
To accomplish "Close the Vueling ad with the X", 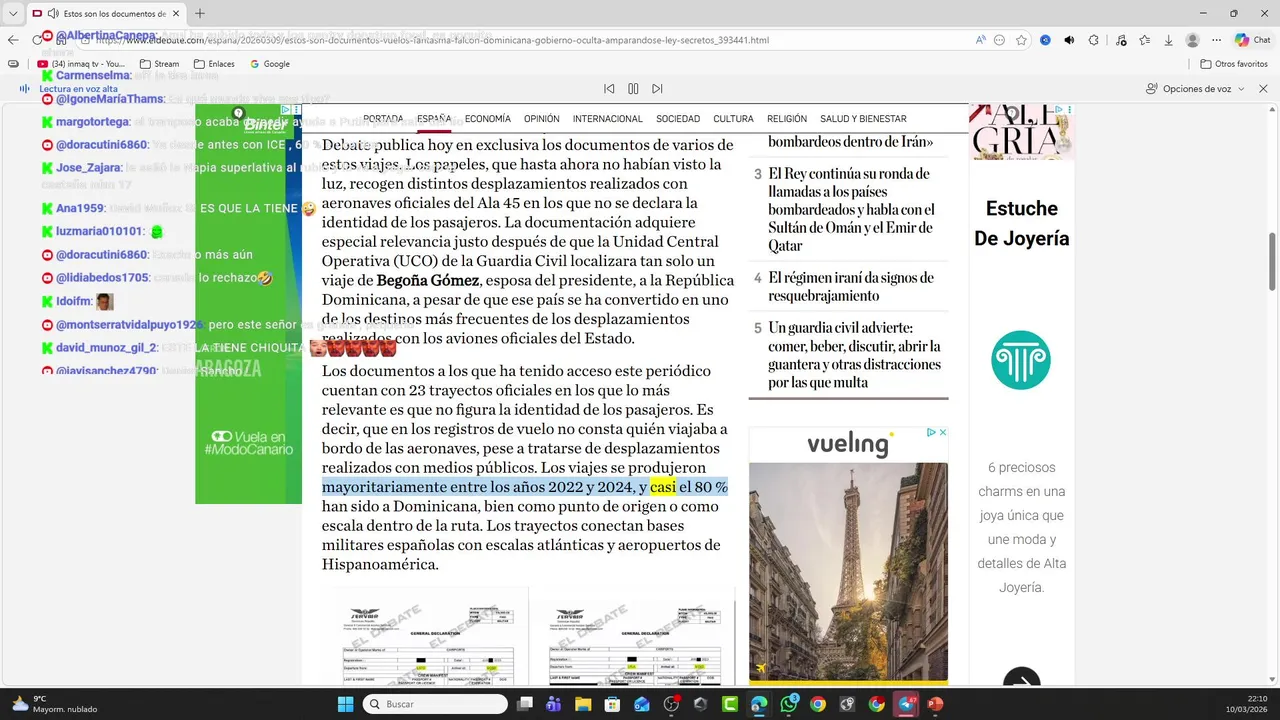I will [x=942, y=432].
